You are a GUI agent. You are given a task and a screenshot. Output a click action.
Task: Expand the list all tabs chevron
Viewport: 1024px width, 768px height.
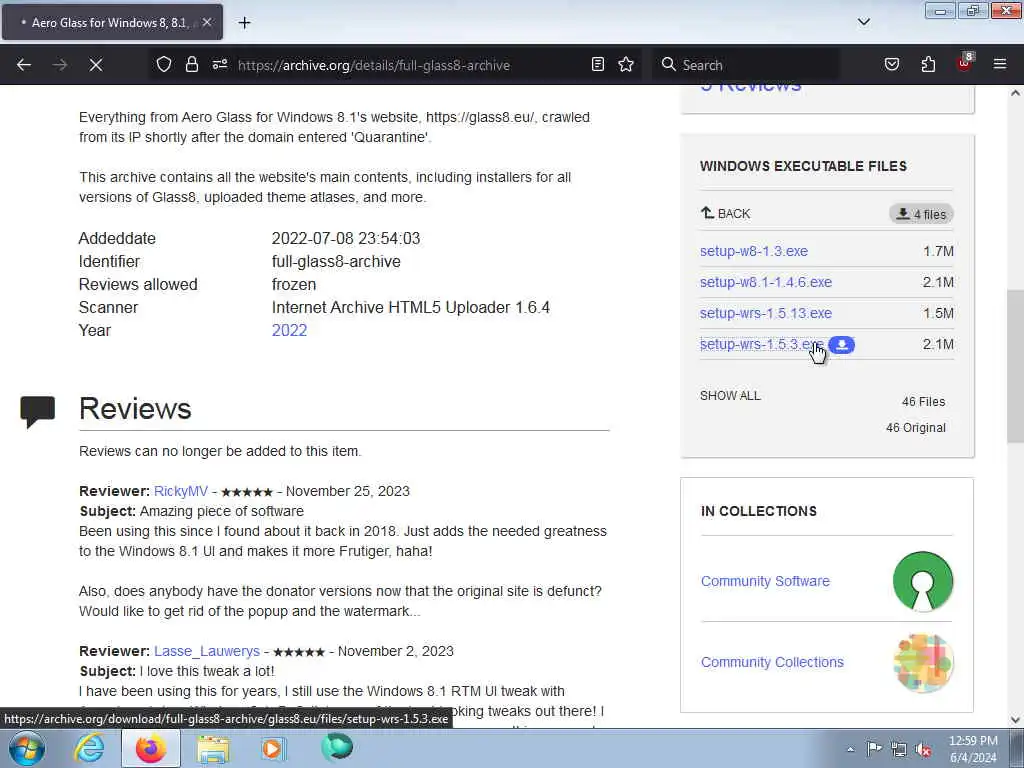point(863,22)
